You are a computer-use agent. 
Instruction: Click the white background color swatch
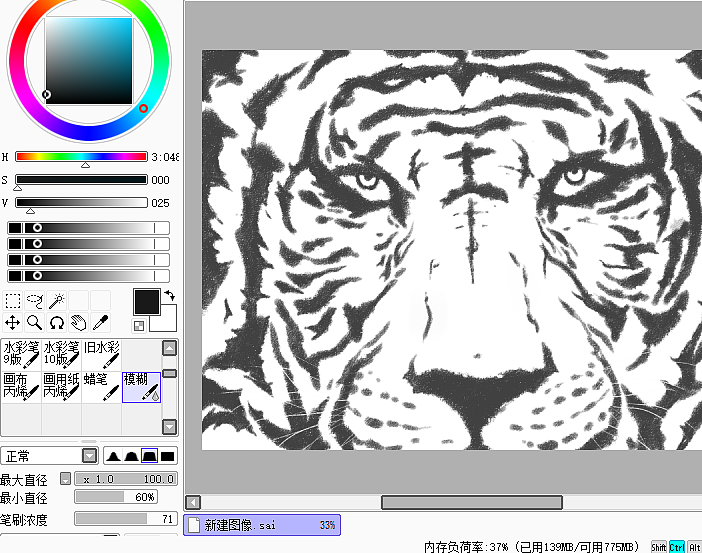click(x=168, y=323)
